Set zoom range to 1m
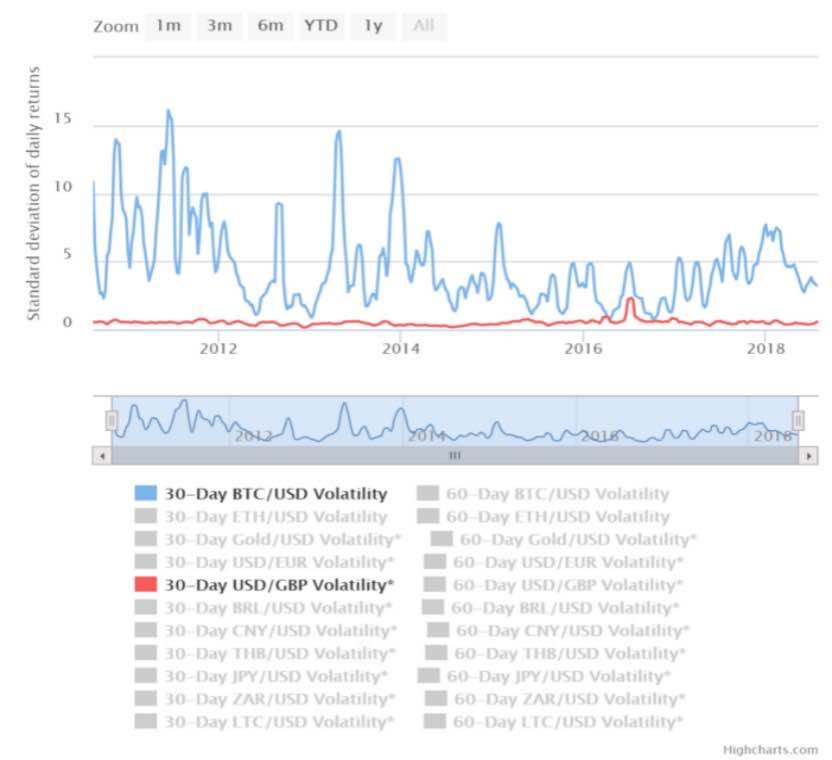Viewport: 832px width, 760px height. point(168,26)
